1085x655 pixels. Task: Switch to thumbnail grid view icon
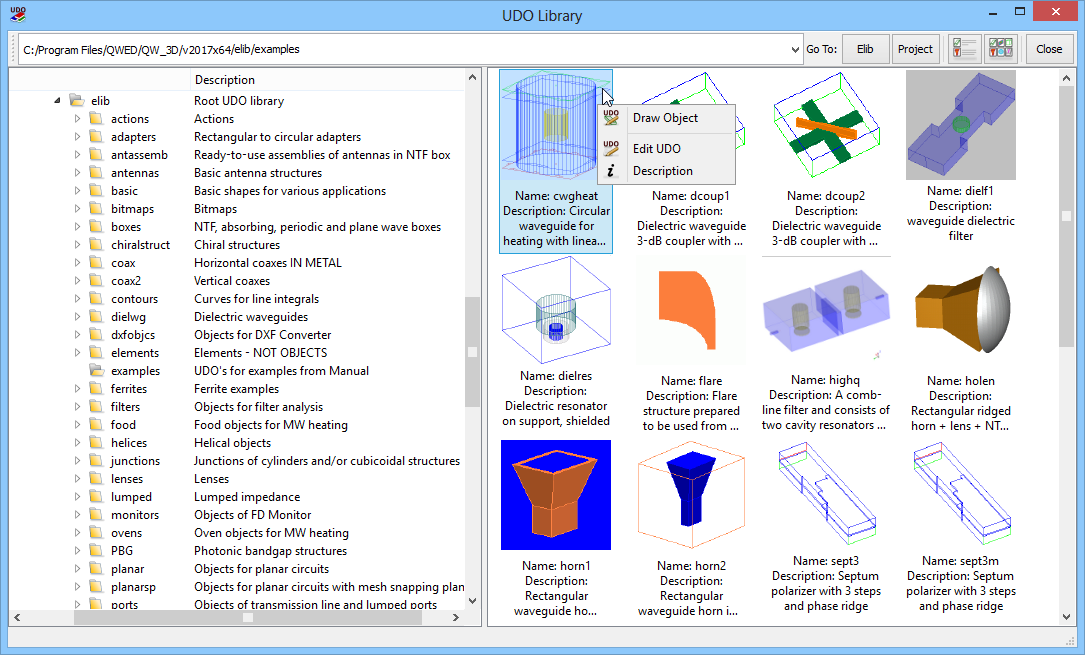click(1000, 49)
